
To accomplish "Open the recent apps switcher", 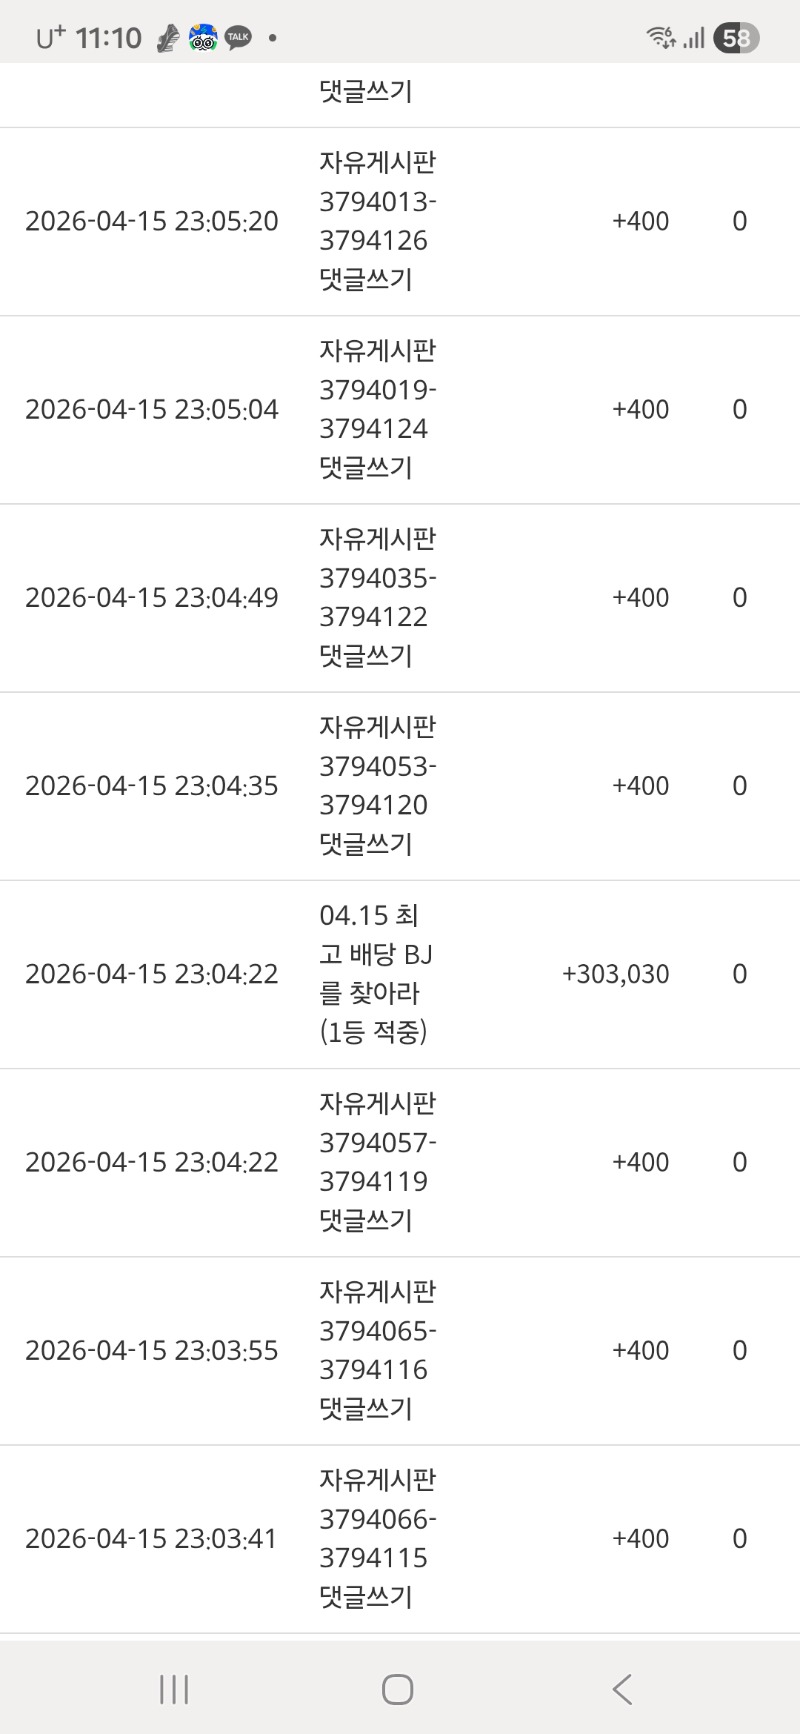I will coord(174,1689).
